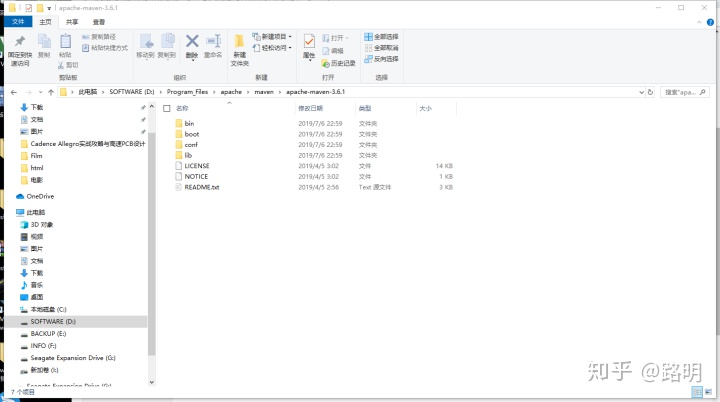Screen dimensions: 720x402
Task: Click sidebar scrollbar up arrow
Action: pos(152,107)
